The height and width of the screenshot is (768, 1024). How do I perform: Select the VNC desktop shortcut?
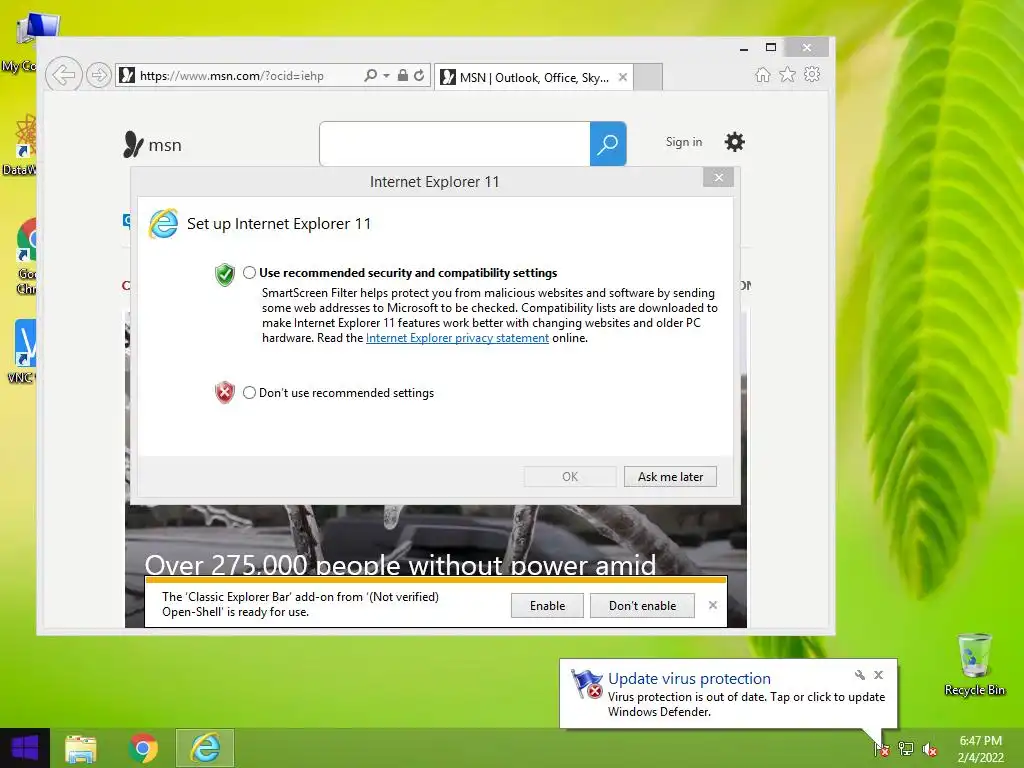click(x=23, y=351)
